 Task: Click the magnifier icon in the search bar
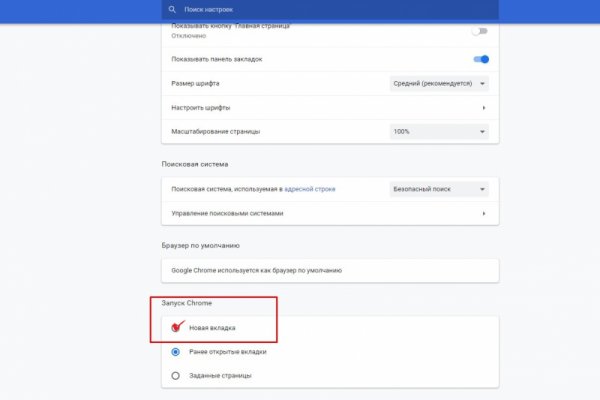(x=172, y=9)
